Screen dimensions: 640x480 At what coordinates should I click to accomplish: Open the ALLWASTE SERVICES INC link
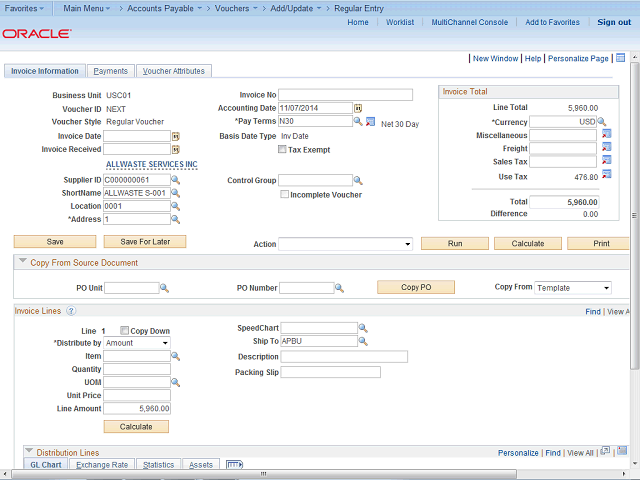[151, 164]
